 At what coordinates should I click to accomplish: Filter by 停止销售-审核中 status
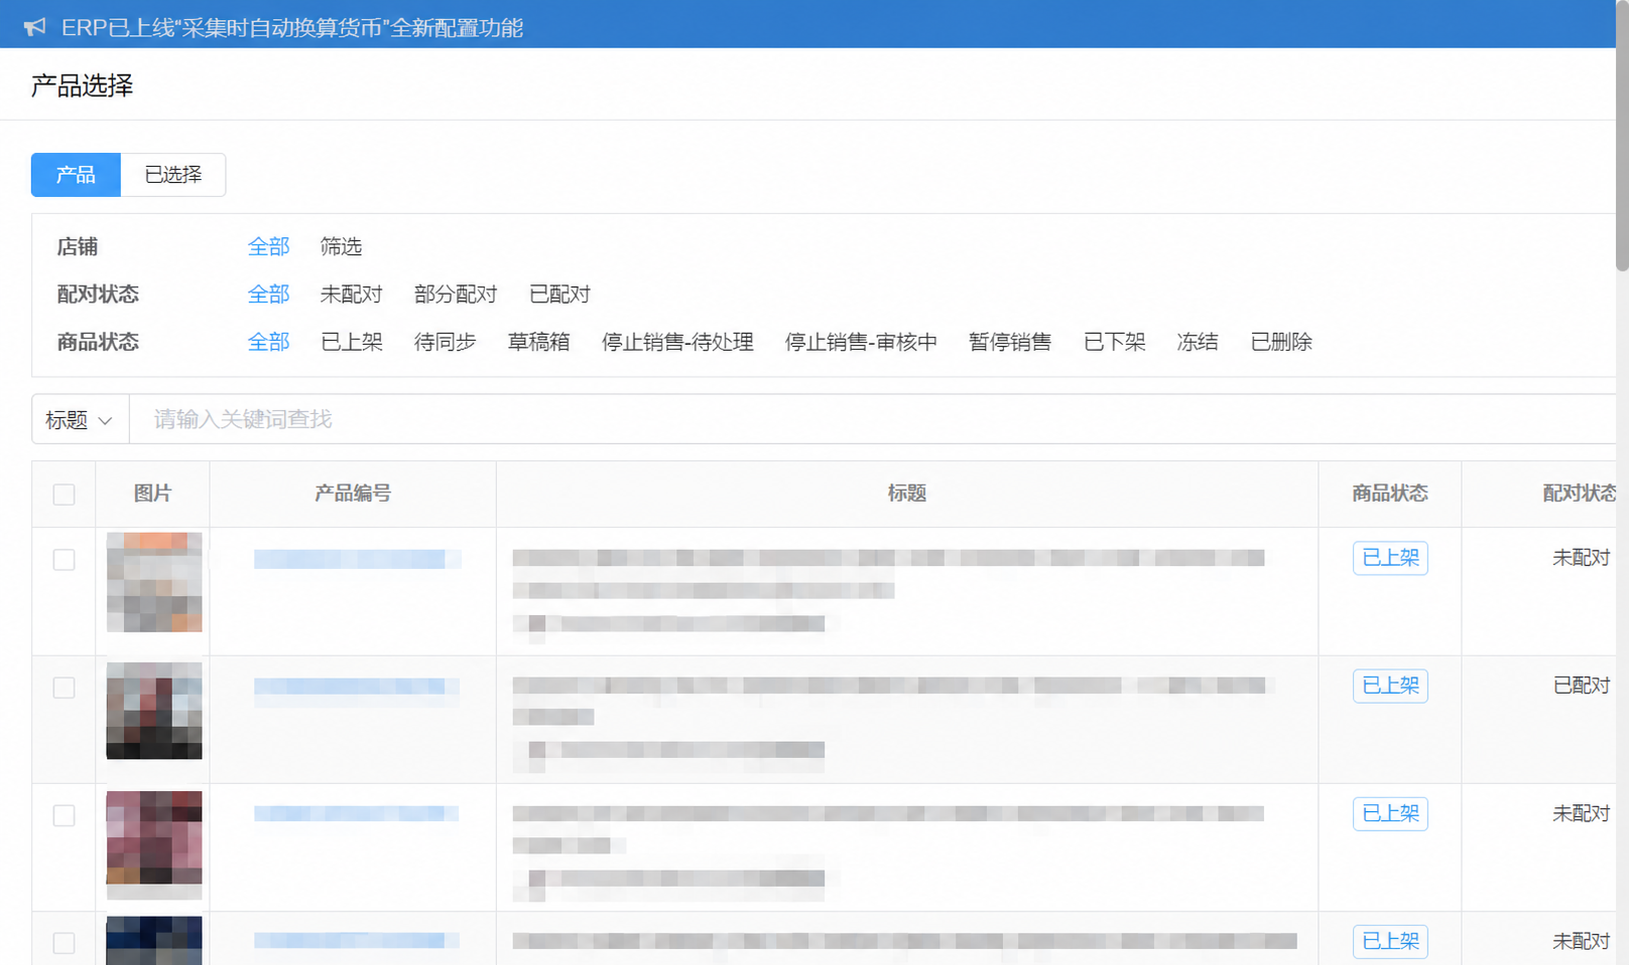861,342
